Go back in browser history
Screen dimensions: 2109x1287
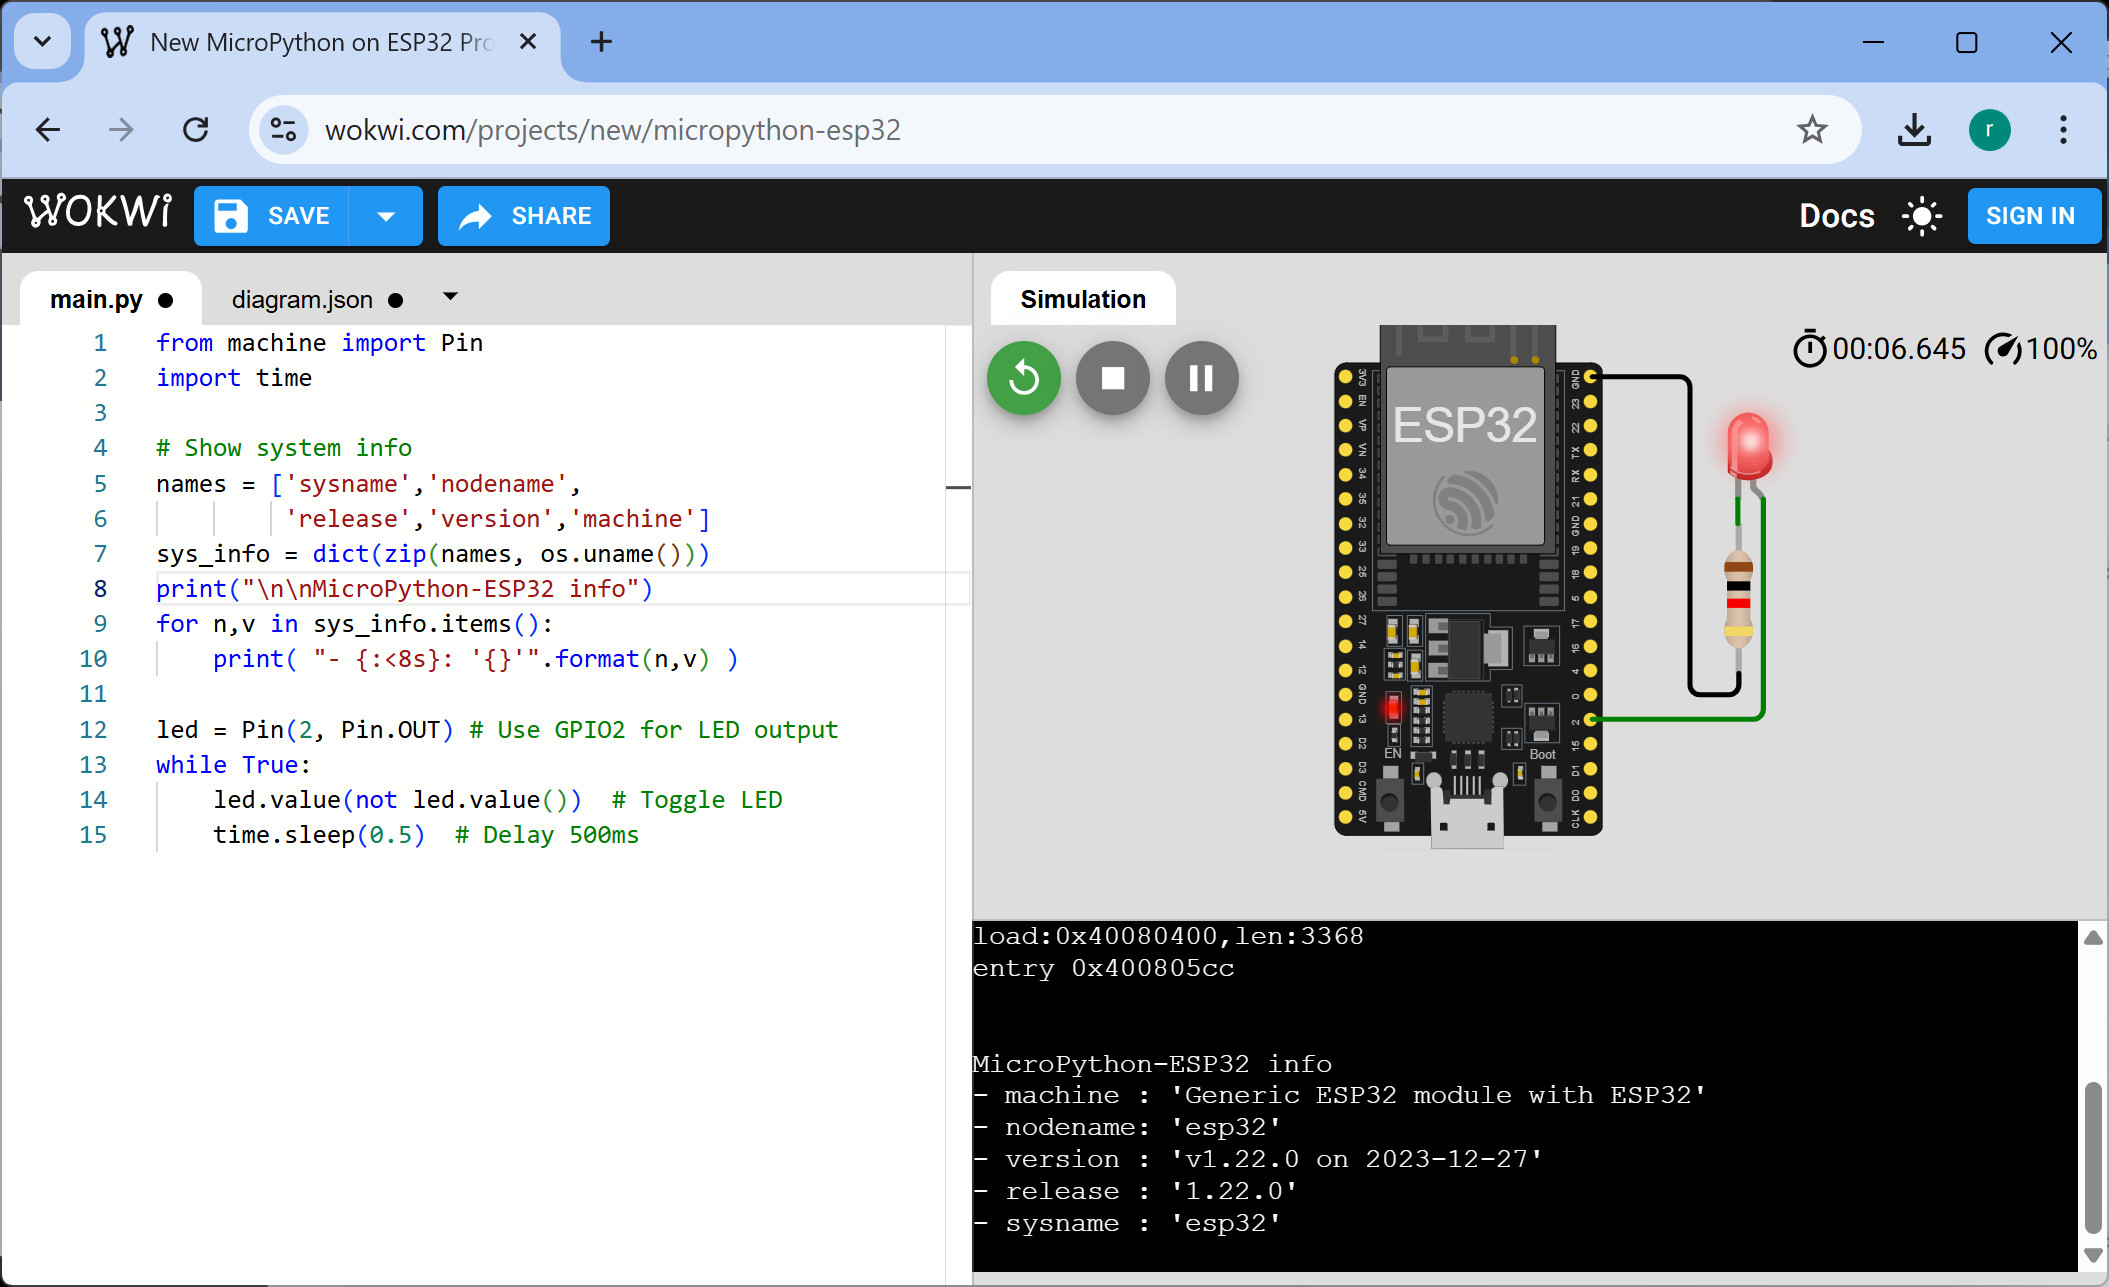[47, 130]
